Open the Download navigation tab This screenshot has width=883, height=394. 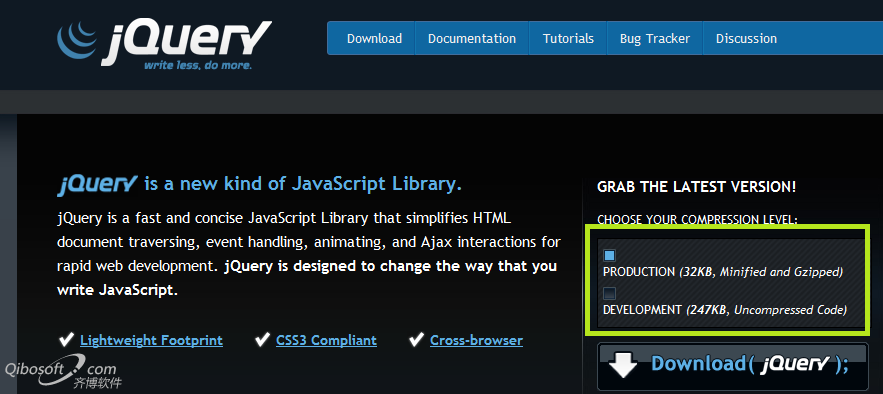tap(374, 38)
